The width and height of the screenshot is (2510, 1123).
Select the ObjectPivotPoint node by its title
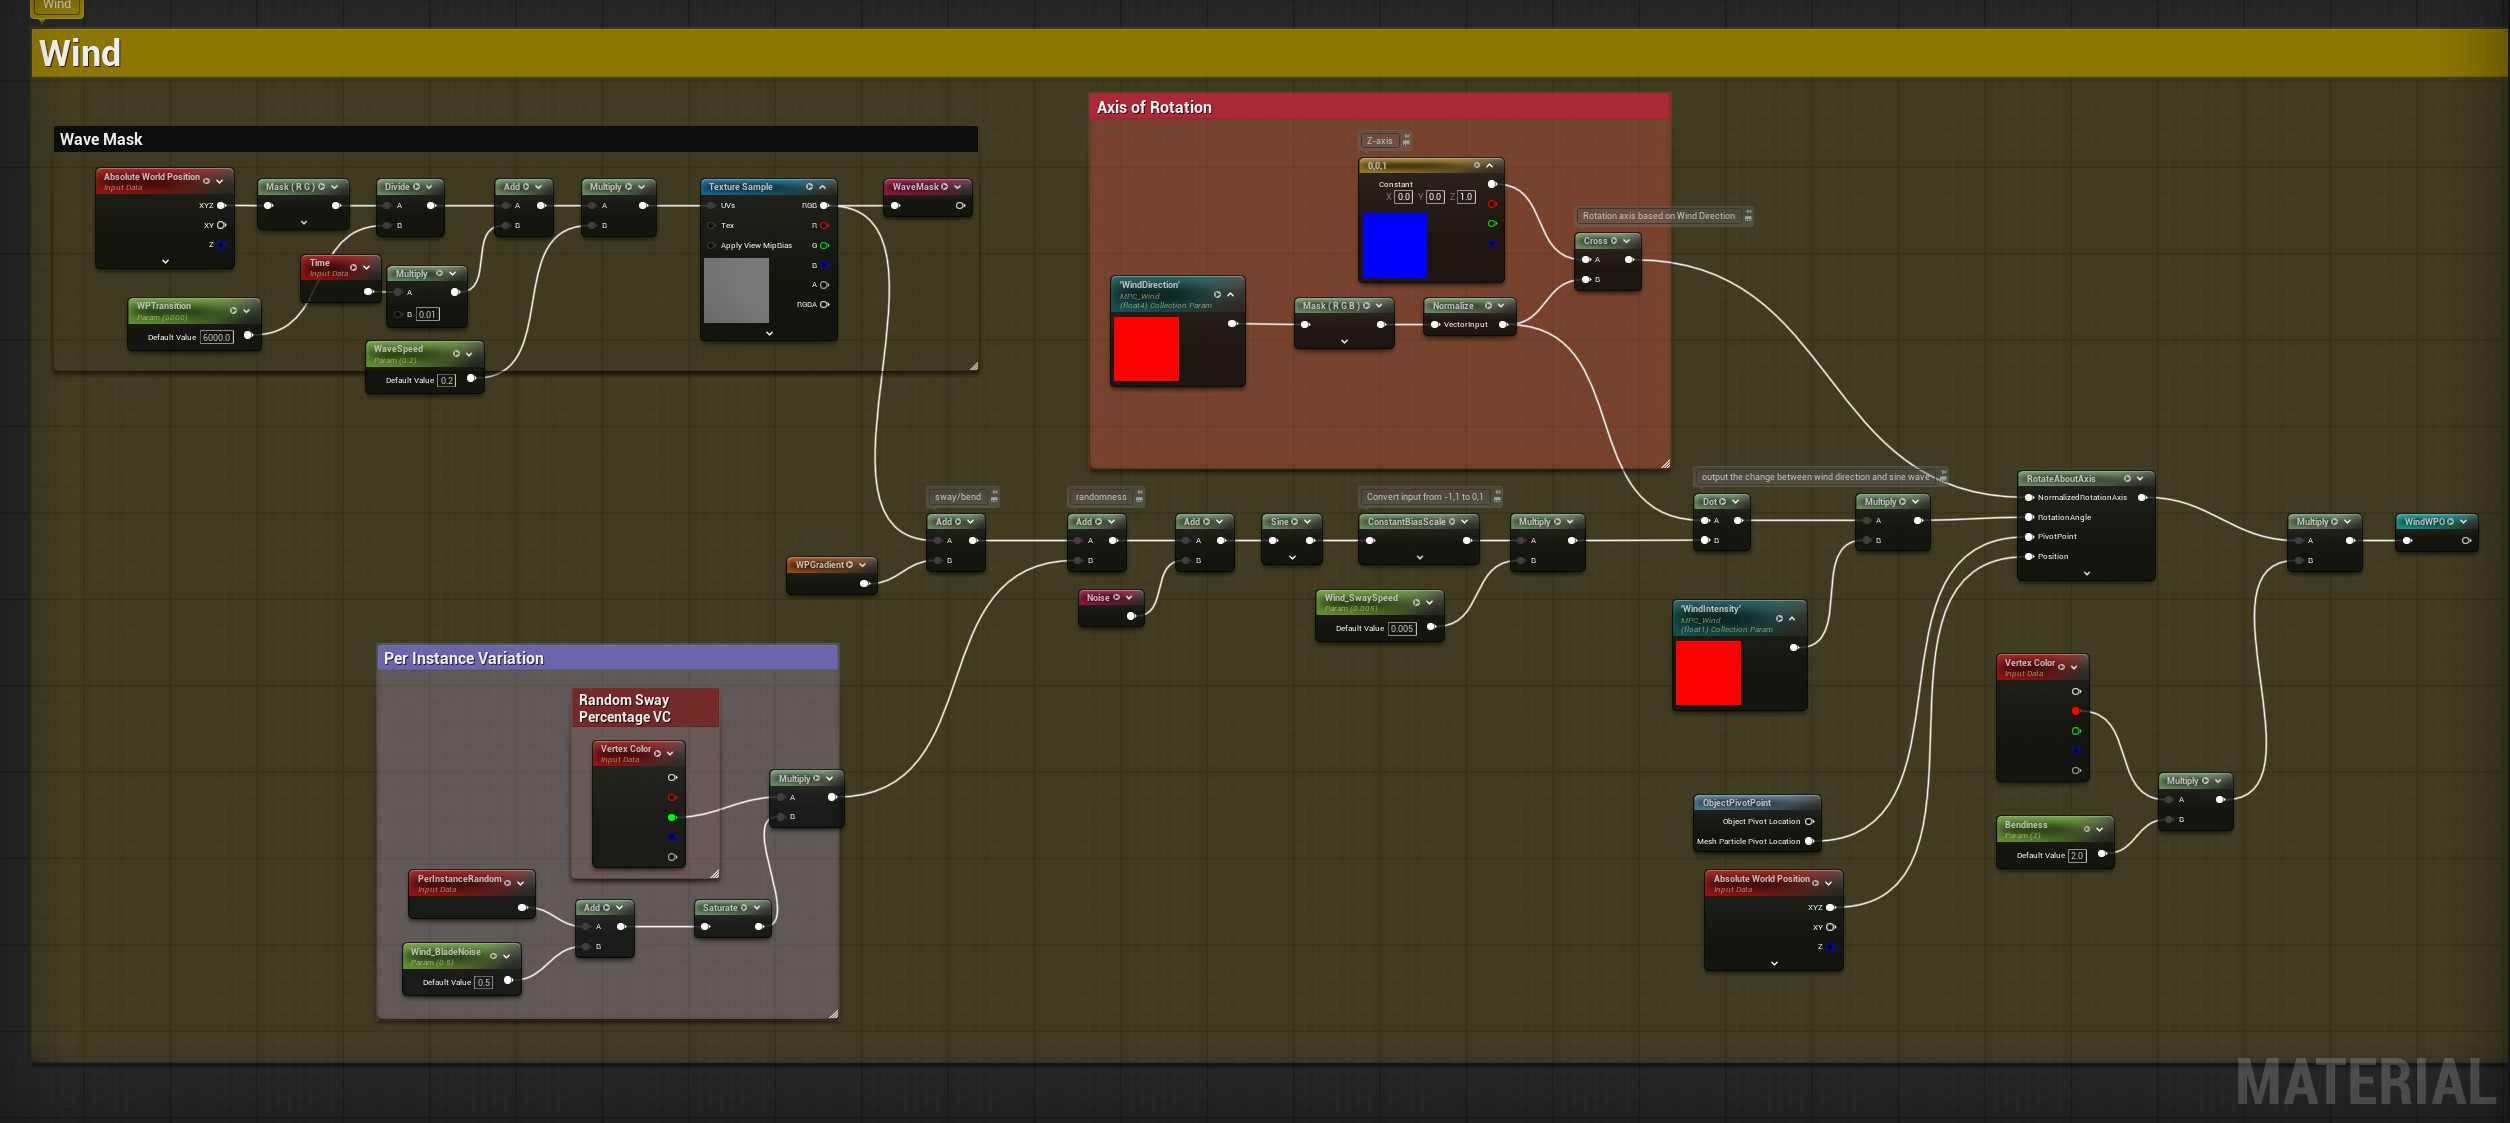click(x=1737, y=803)
